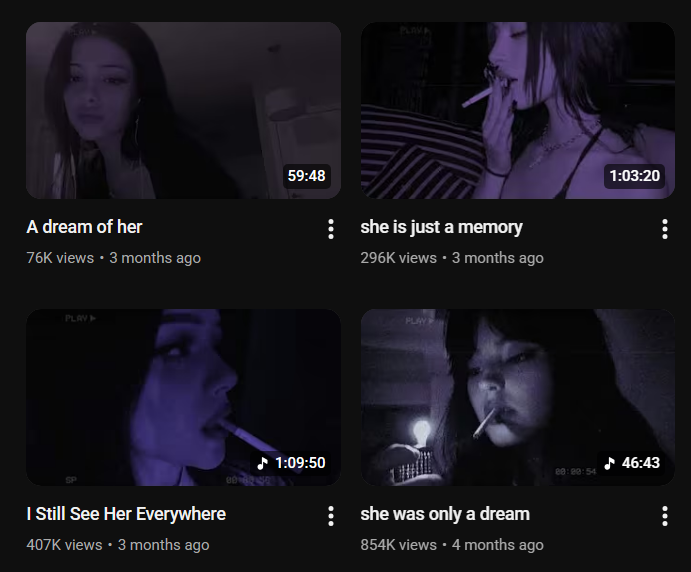Click the 407K views metadata text
Screen dimensions: 691x572
[64, 545]
